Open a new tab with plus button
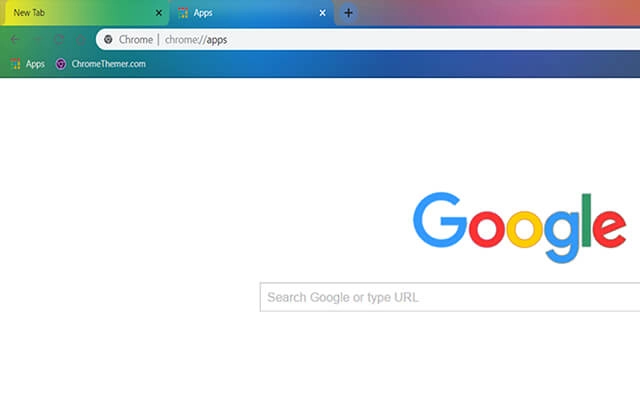Image resolution: width=640 pixels, height=400 pixels. tap(348, 13)
